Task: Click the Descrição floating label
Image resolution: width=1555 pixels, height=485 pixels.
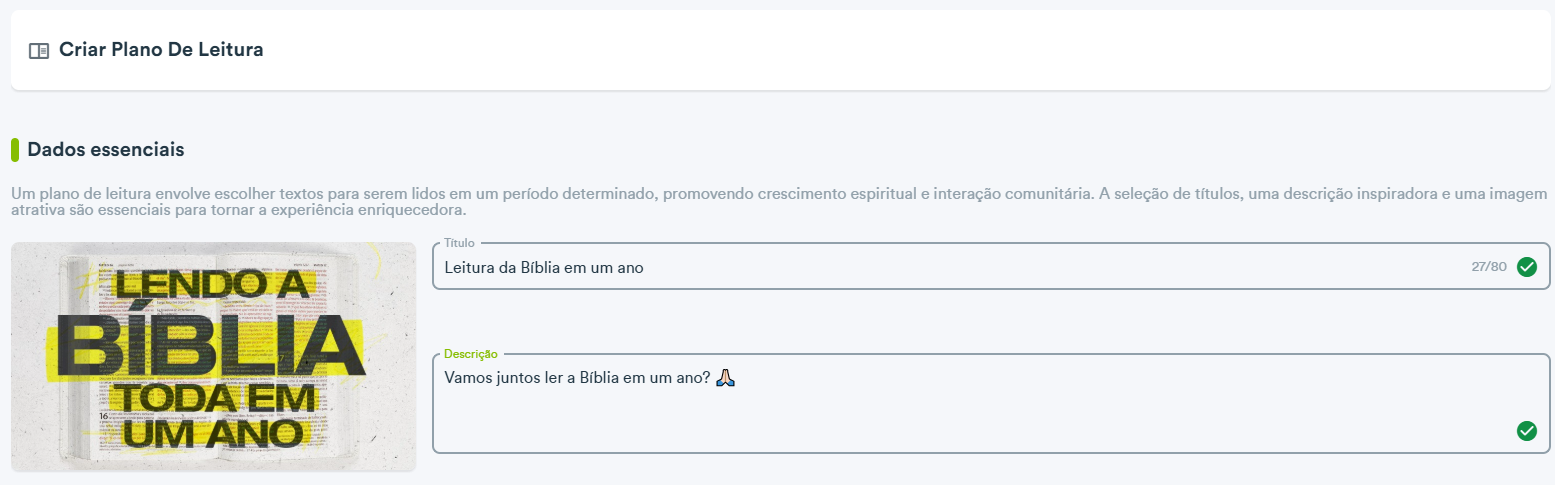Action: (471, 354)
